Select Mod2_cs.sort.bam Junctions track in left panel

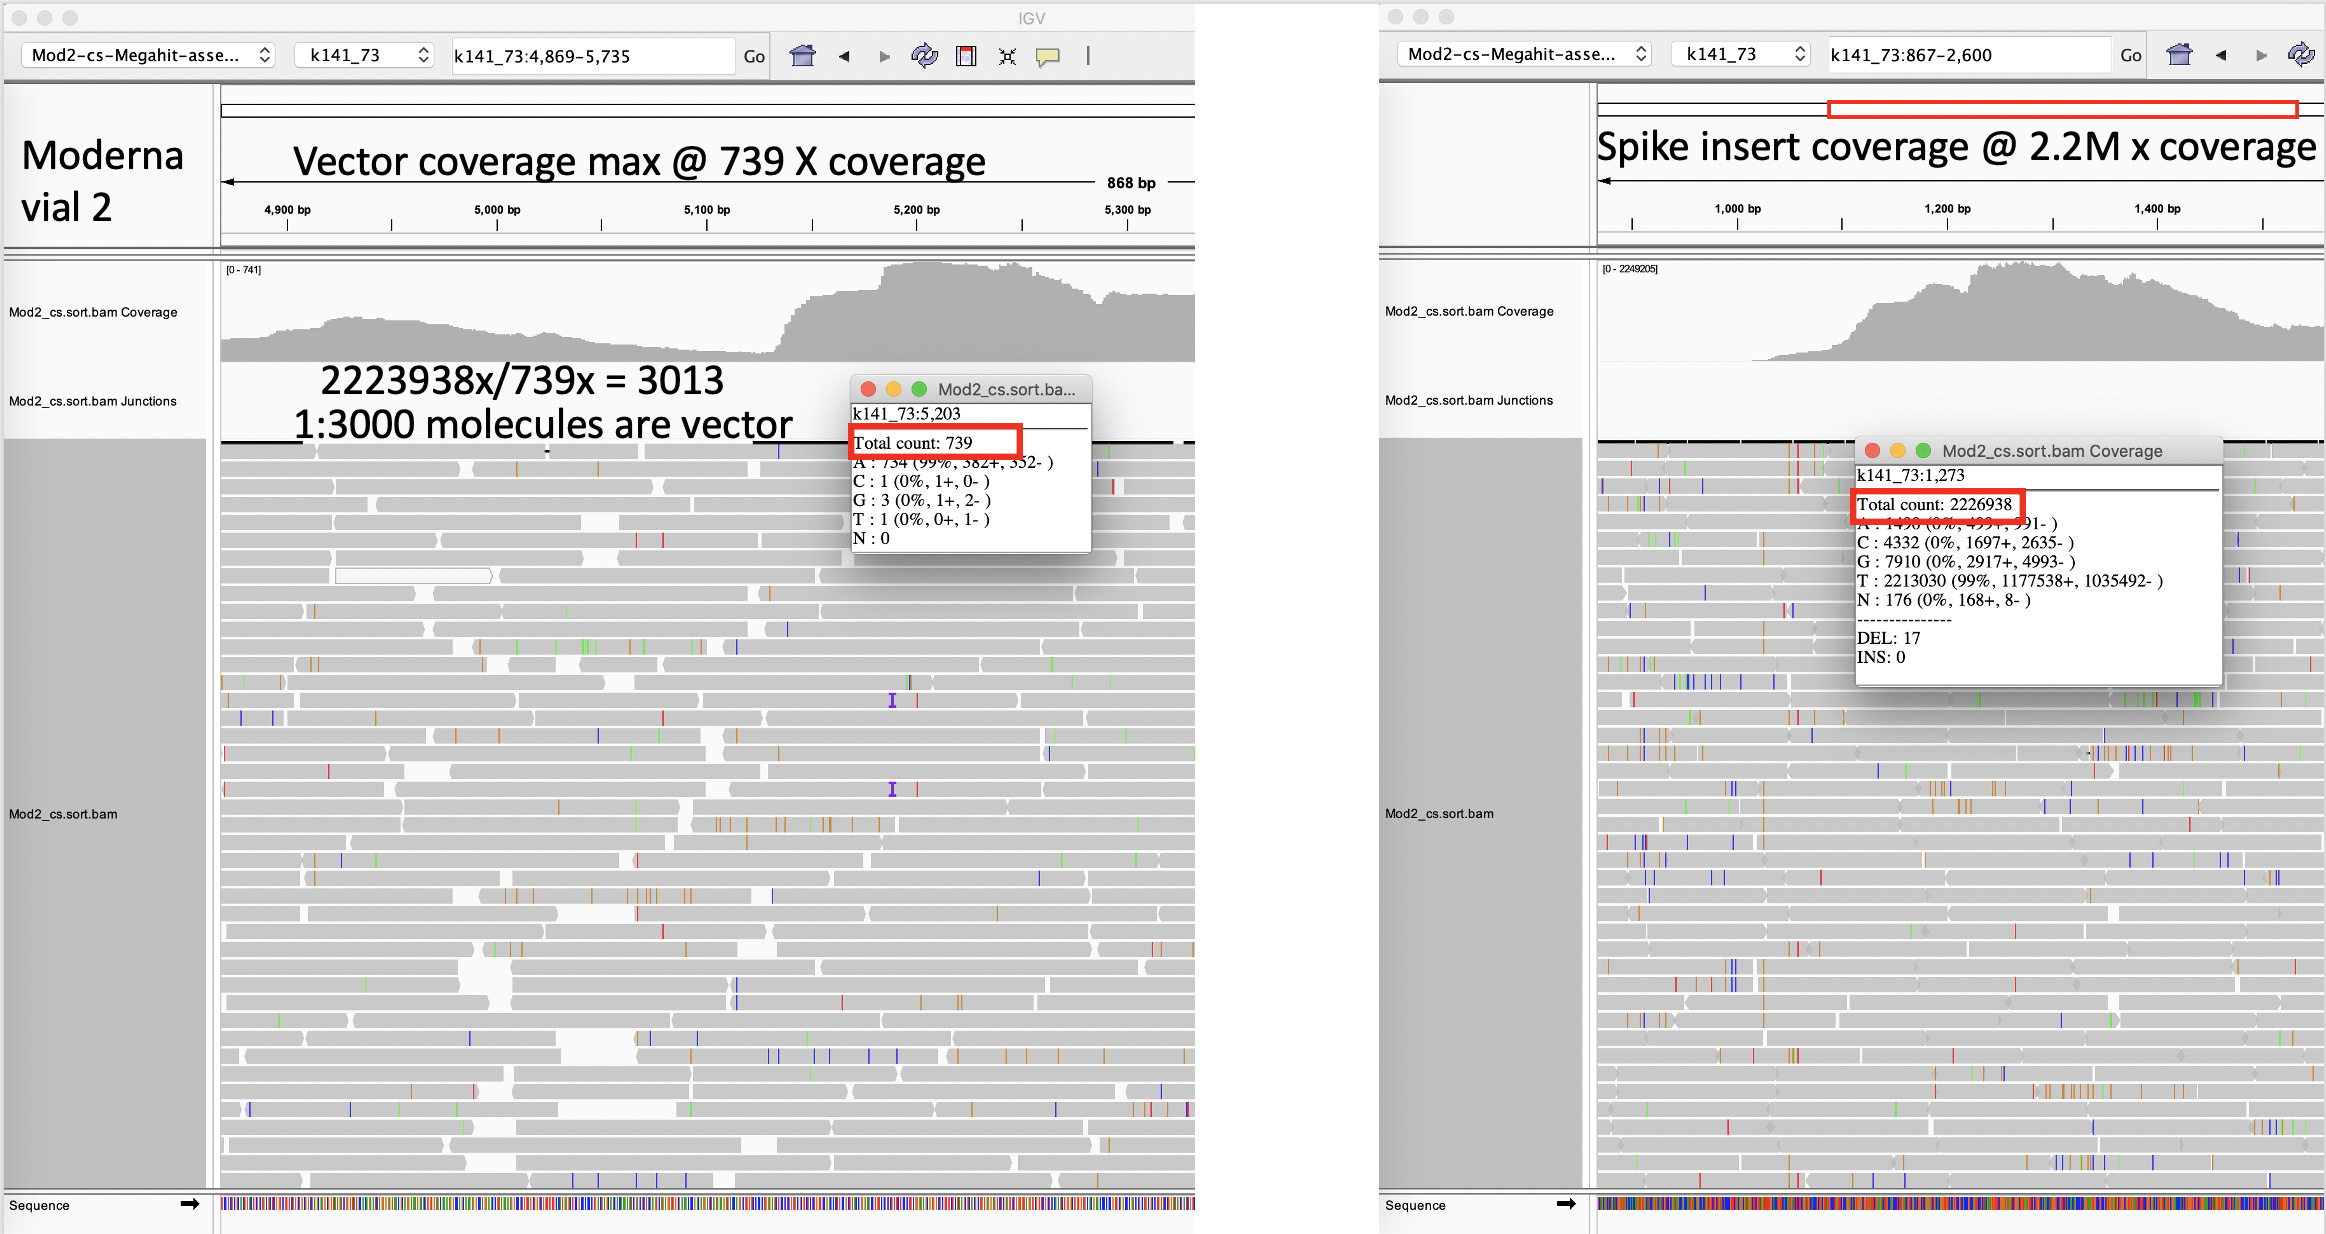pyautogui.click(x=93, y=401)
